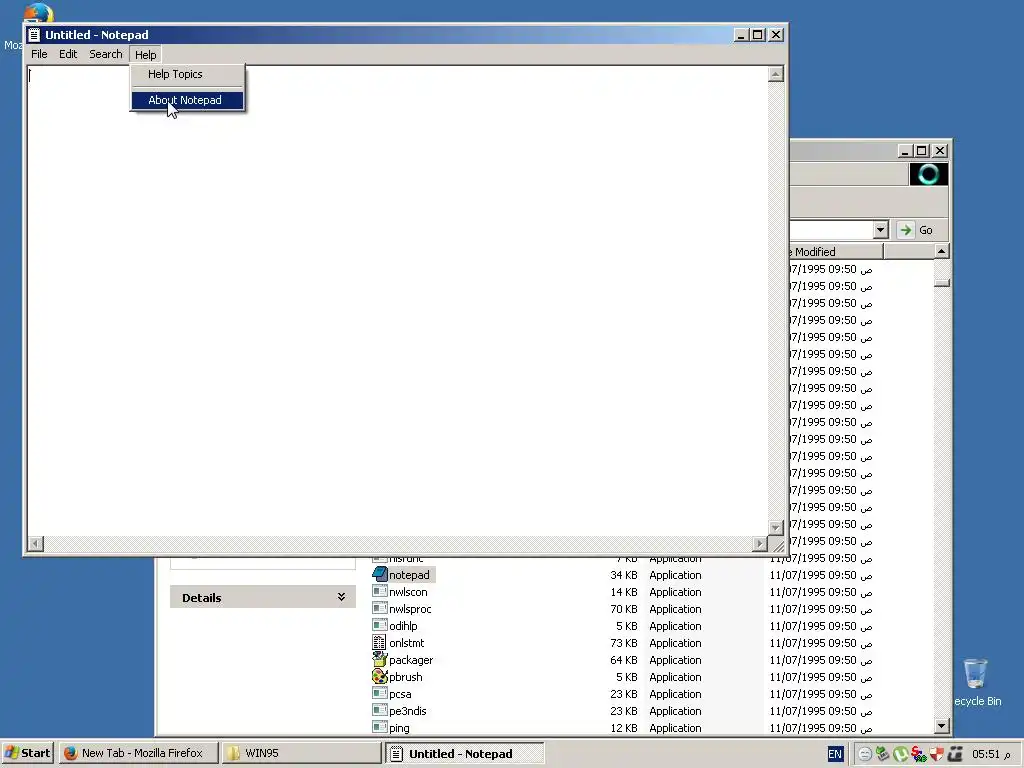Select the notepad file icon in Explorer
1024x768 pixels.
coord(379,574)
